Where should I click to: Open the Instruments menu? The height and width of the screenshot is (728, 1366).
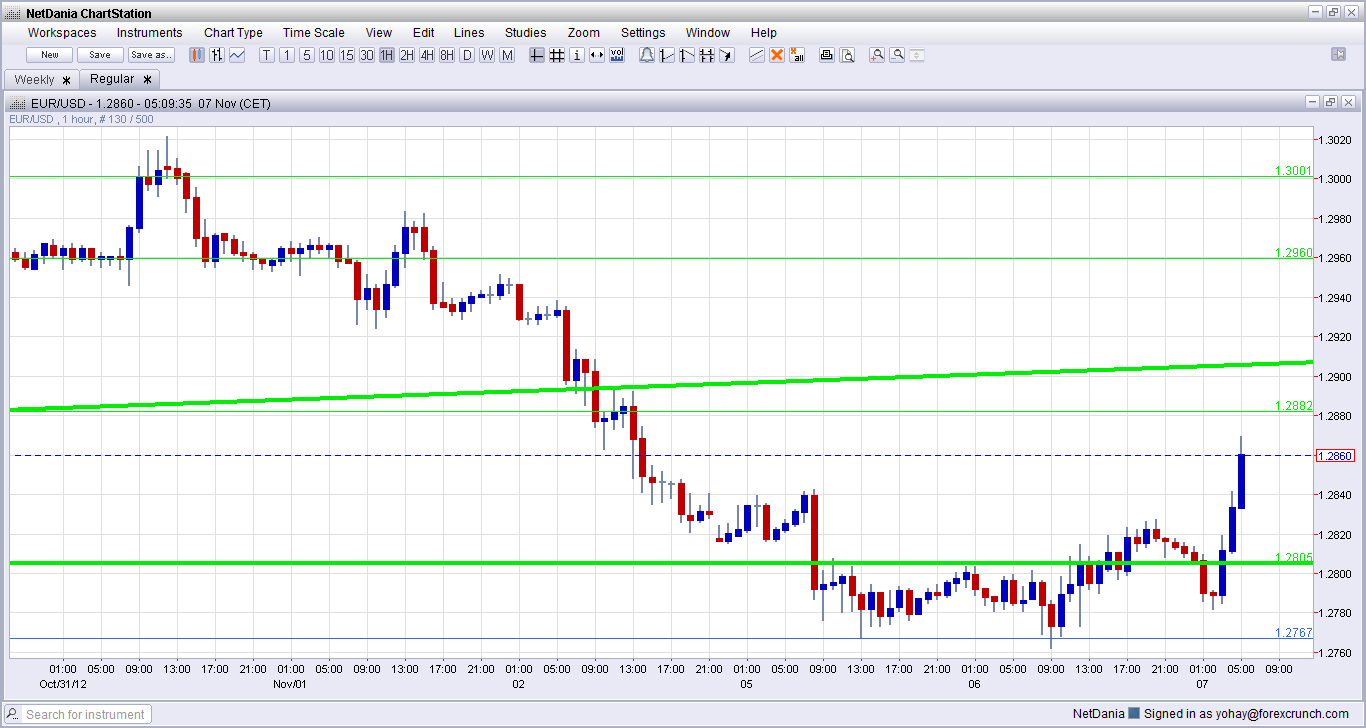coord(150,33)
